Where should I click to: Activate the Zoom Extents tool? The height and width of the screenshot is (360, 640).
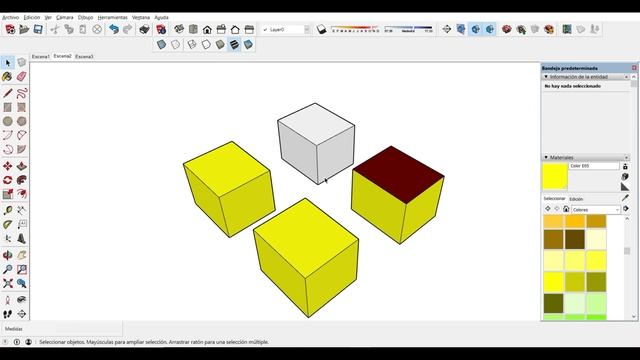(8, 283)
